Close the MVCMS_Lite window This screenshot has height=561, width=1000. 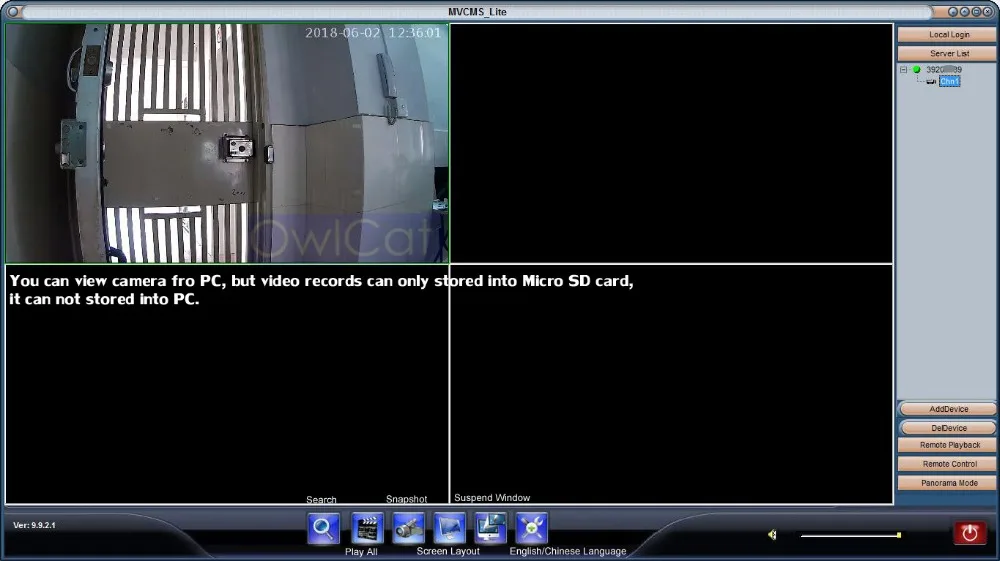click(987, 11)
